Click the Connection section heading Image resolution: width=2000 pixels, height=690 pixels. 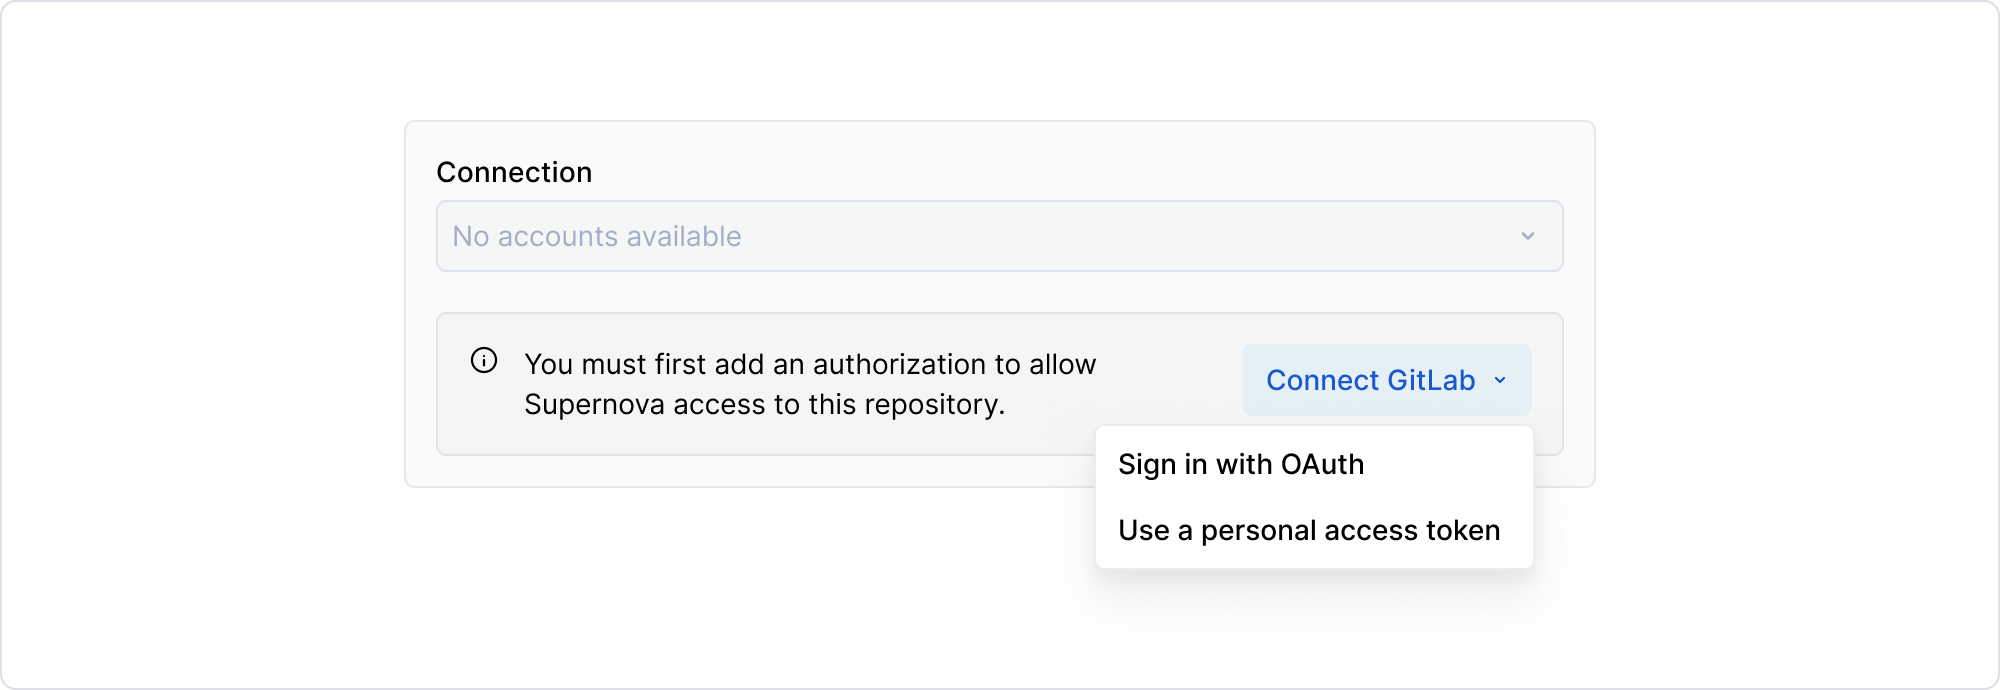tap(514, 172)
